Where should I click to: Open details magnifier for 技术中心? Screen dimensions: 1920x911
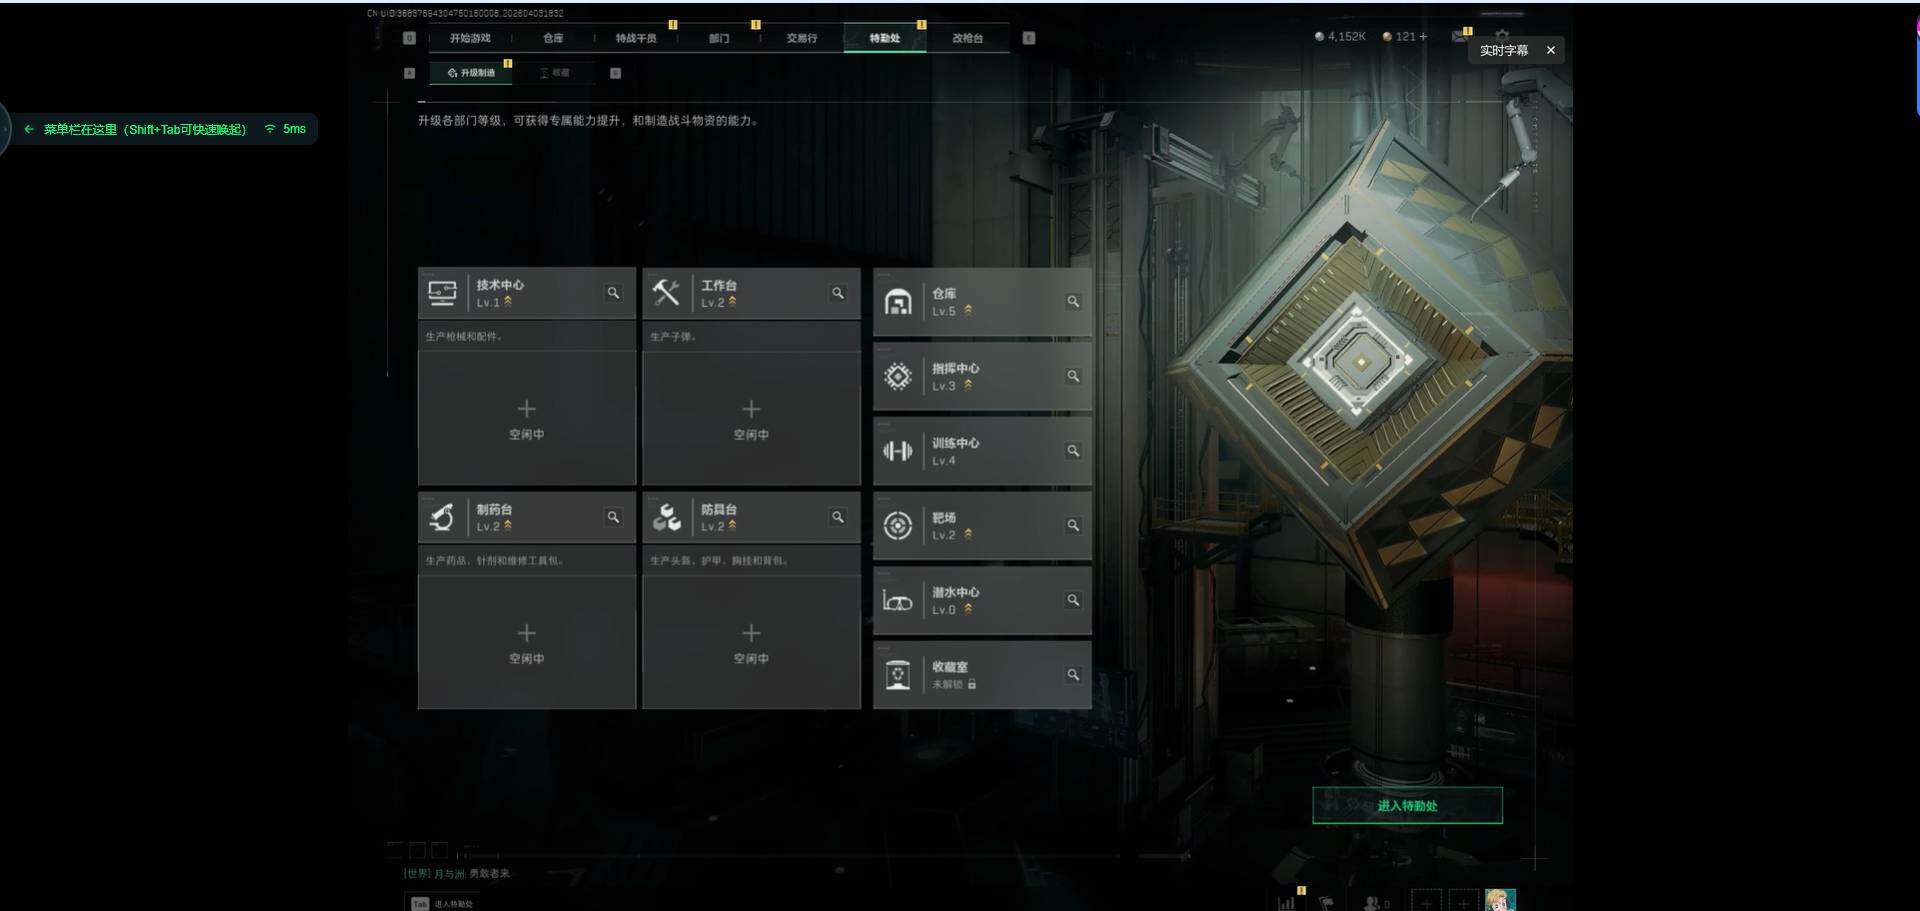tap(613, 293)
